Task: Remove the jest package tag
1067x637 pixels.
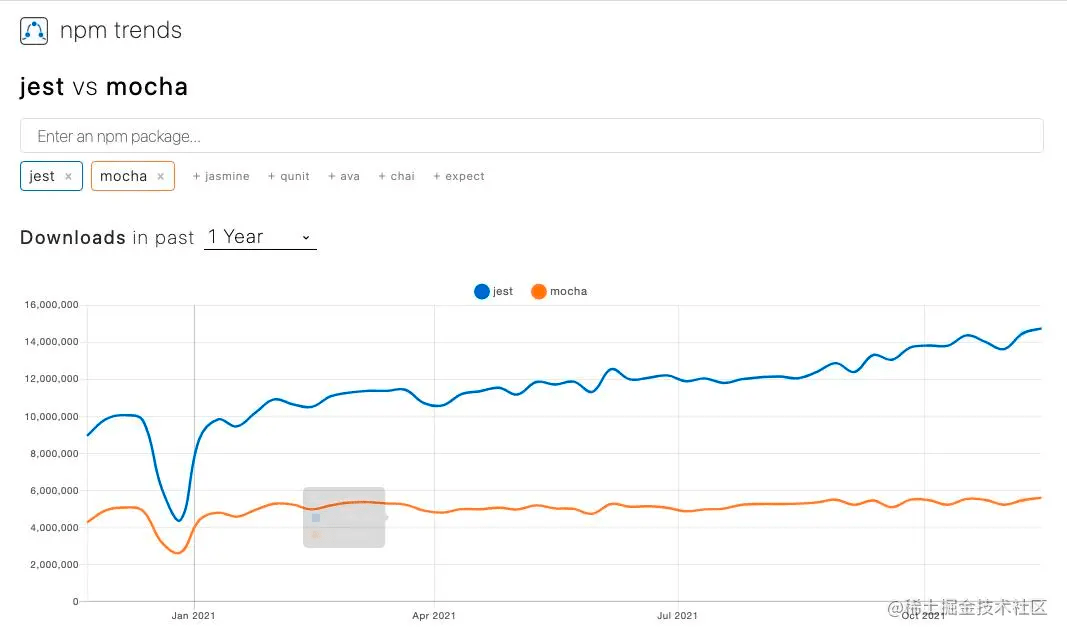Action: point(68,177)
